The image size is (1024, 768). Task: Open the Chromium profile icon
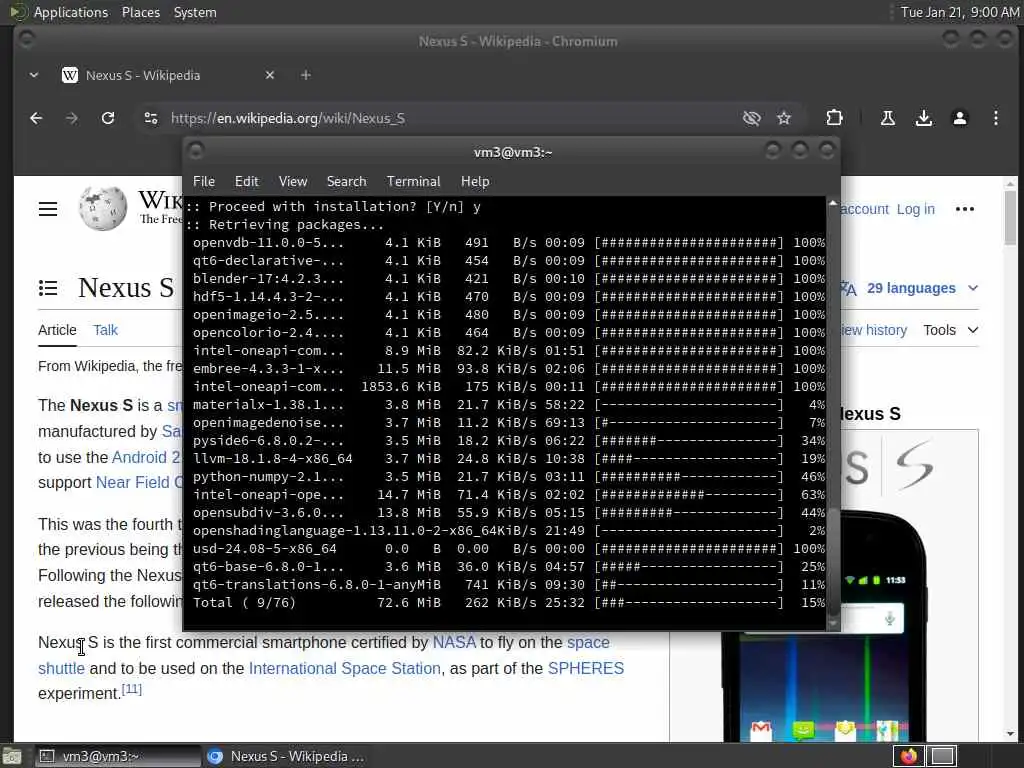click(x=959, y=118)
